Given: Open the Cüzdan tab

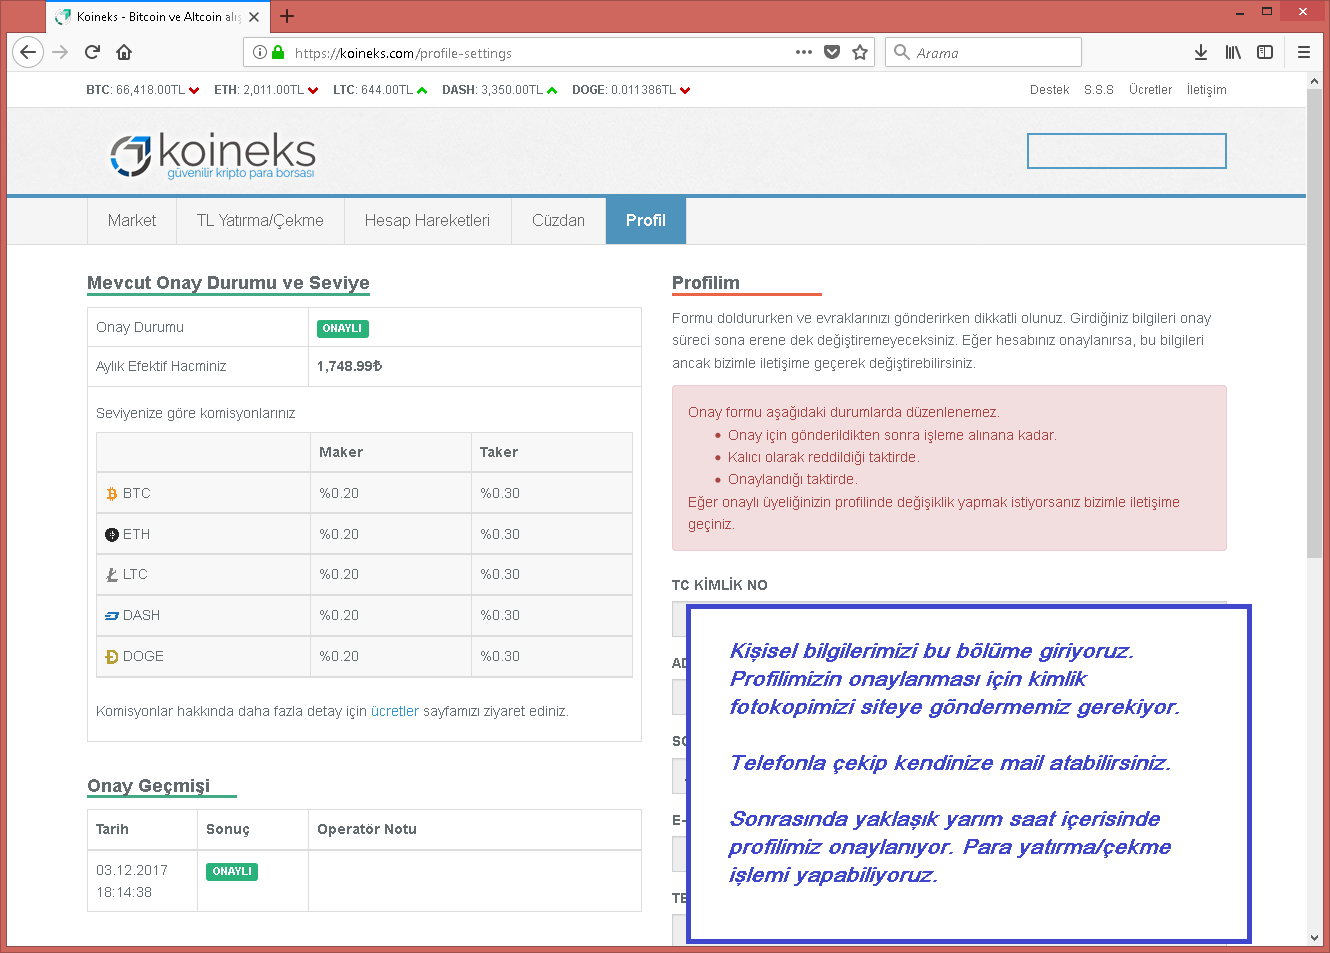Looking at the screenshot, I should tap(558, 221).
